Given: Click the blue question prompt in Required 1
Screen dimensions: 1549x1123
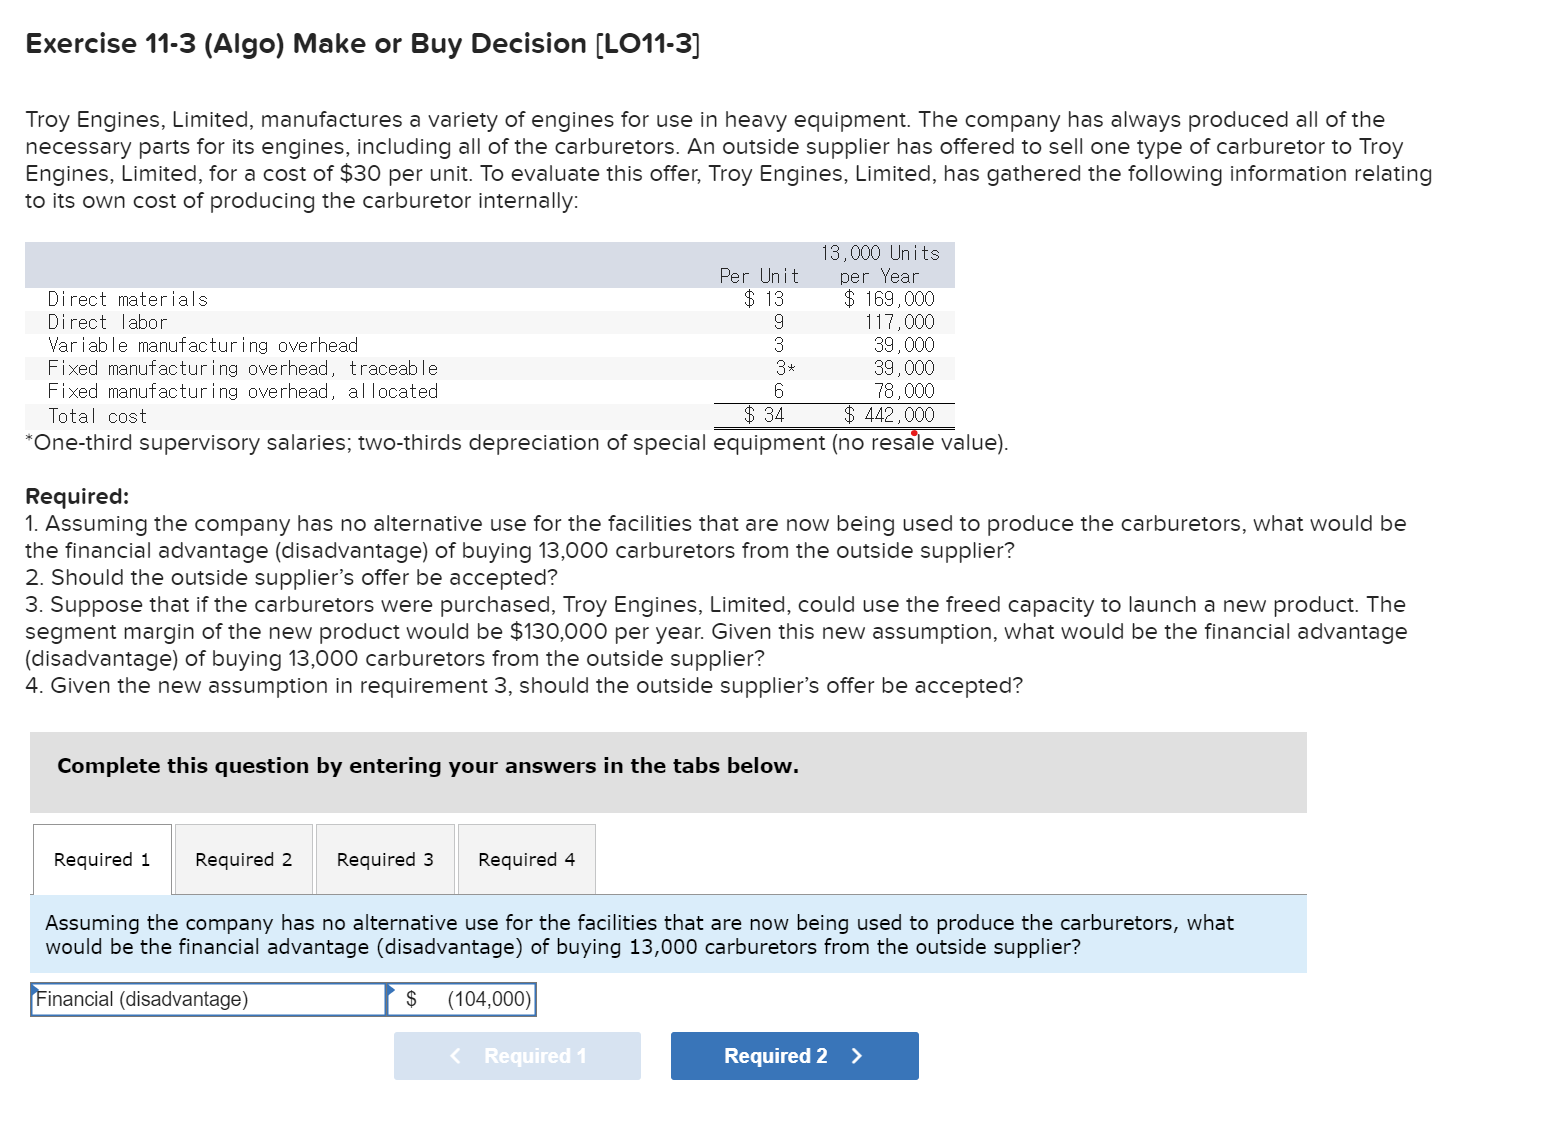Looking at the screenshot, I should click(x=668, y=934).
